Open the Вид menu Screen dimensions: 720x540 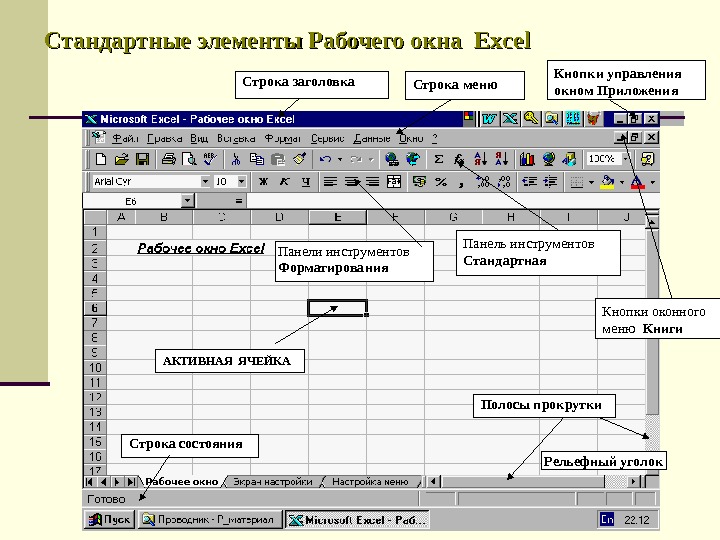[x=199, y=138]
